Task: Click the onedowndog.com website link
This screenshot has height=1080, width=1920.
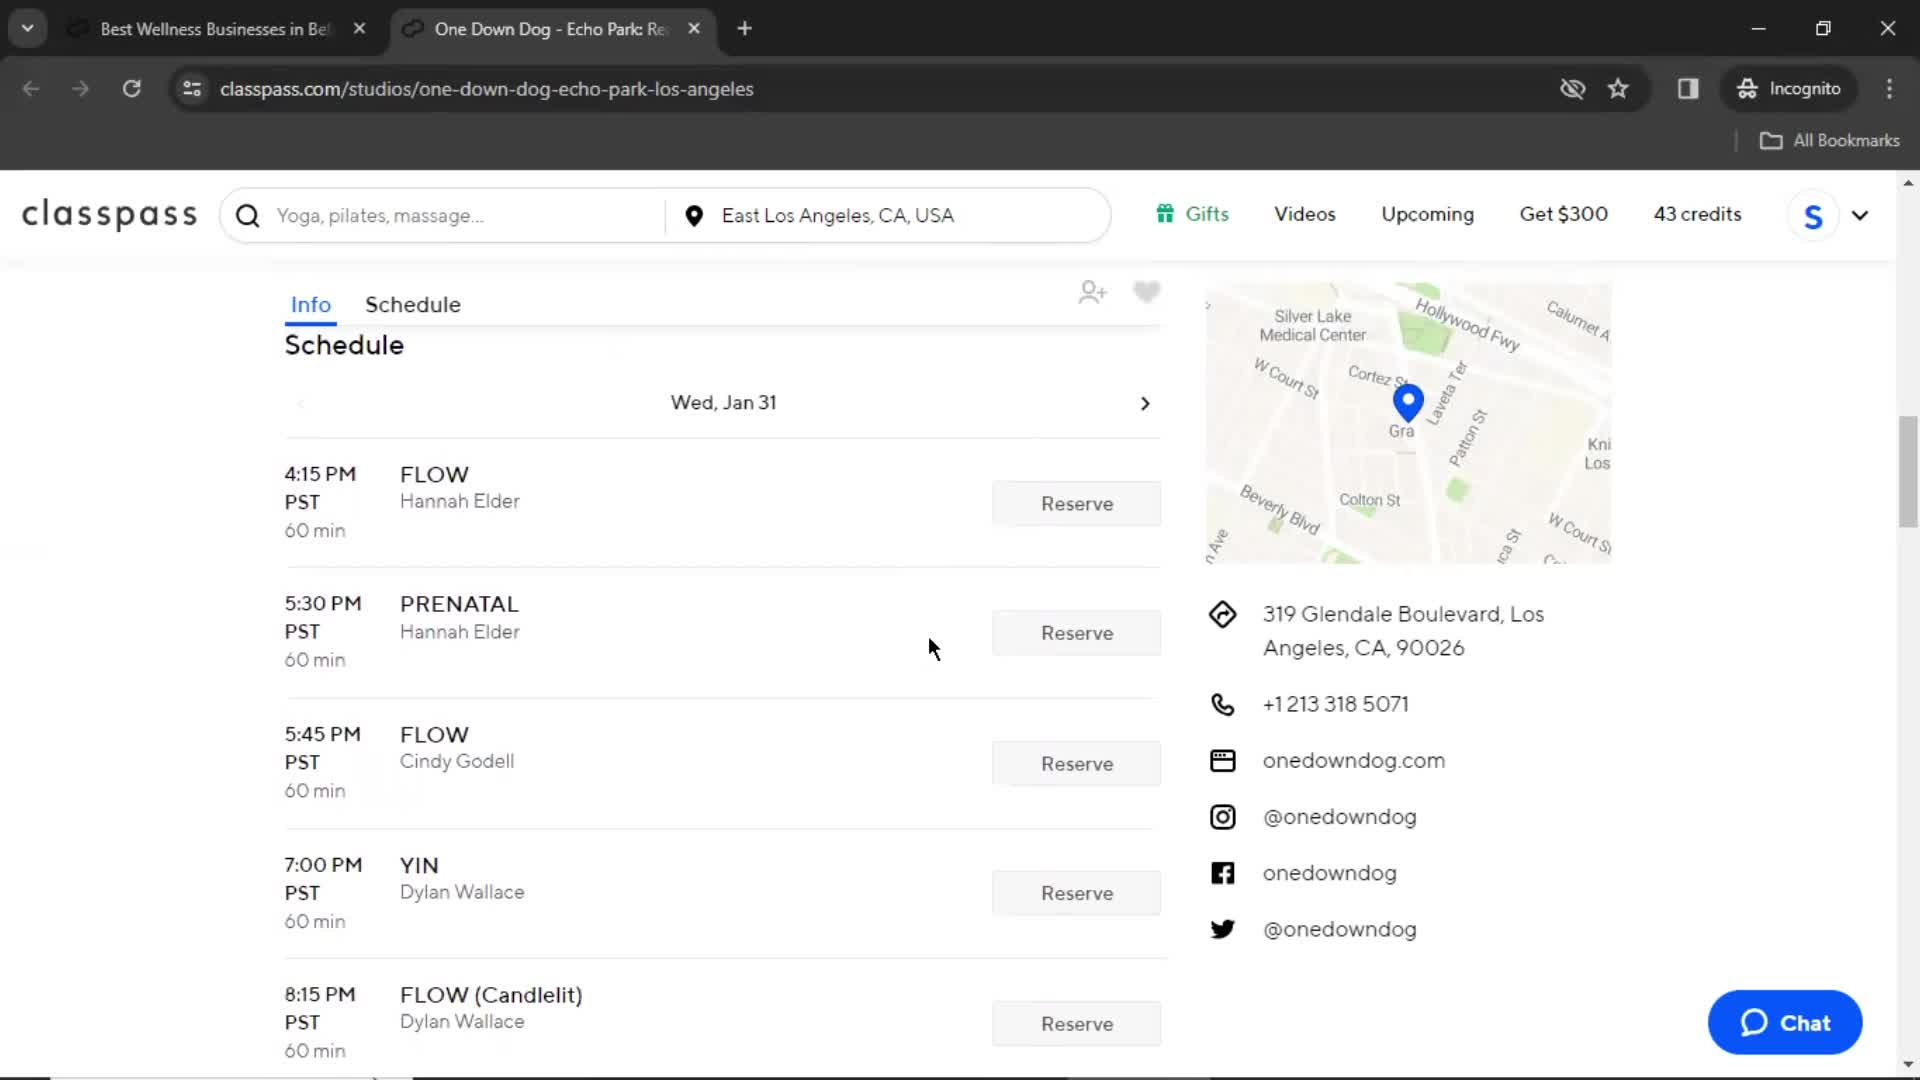Action: tap(1354, 761)
